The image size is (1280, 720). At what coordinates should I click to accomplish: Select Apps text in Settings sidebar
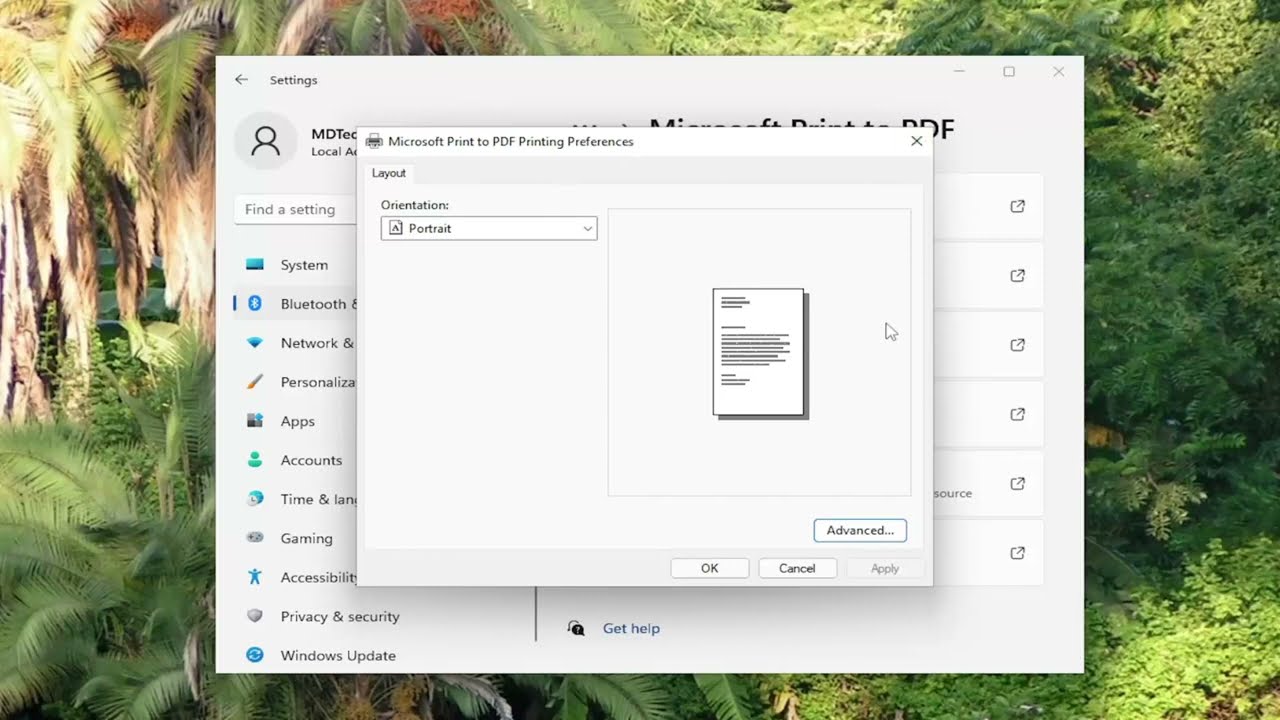click(298, 421)
